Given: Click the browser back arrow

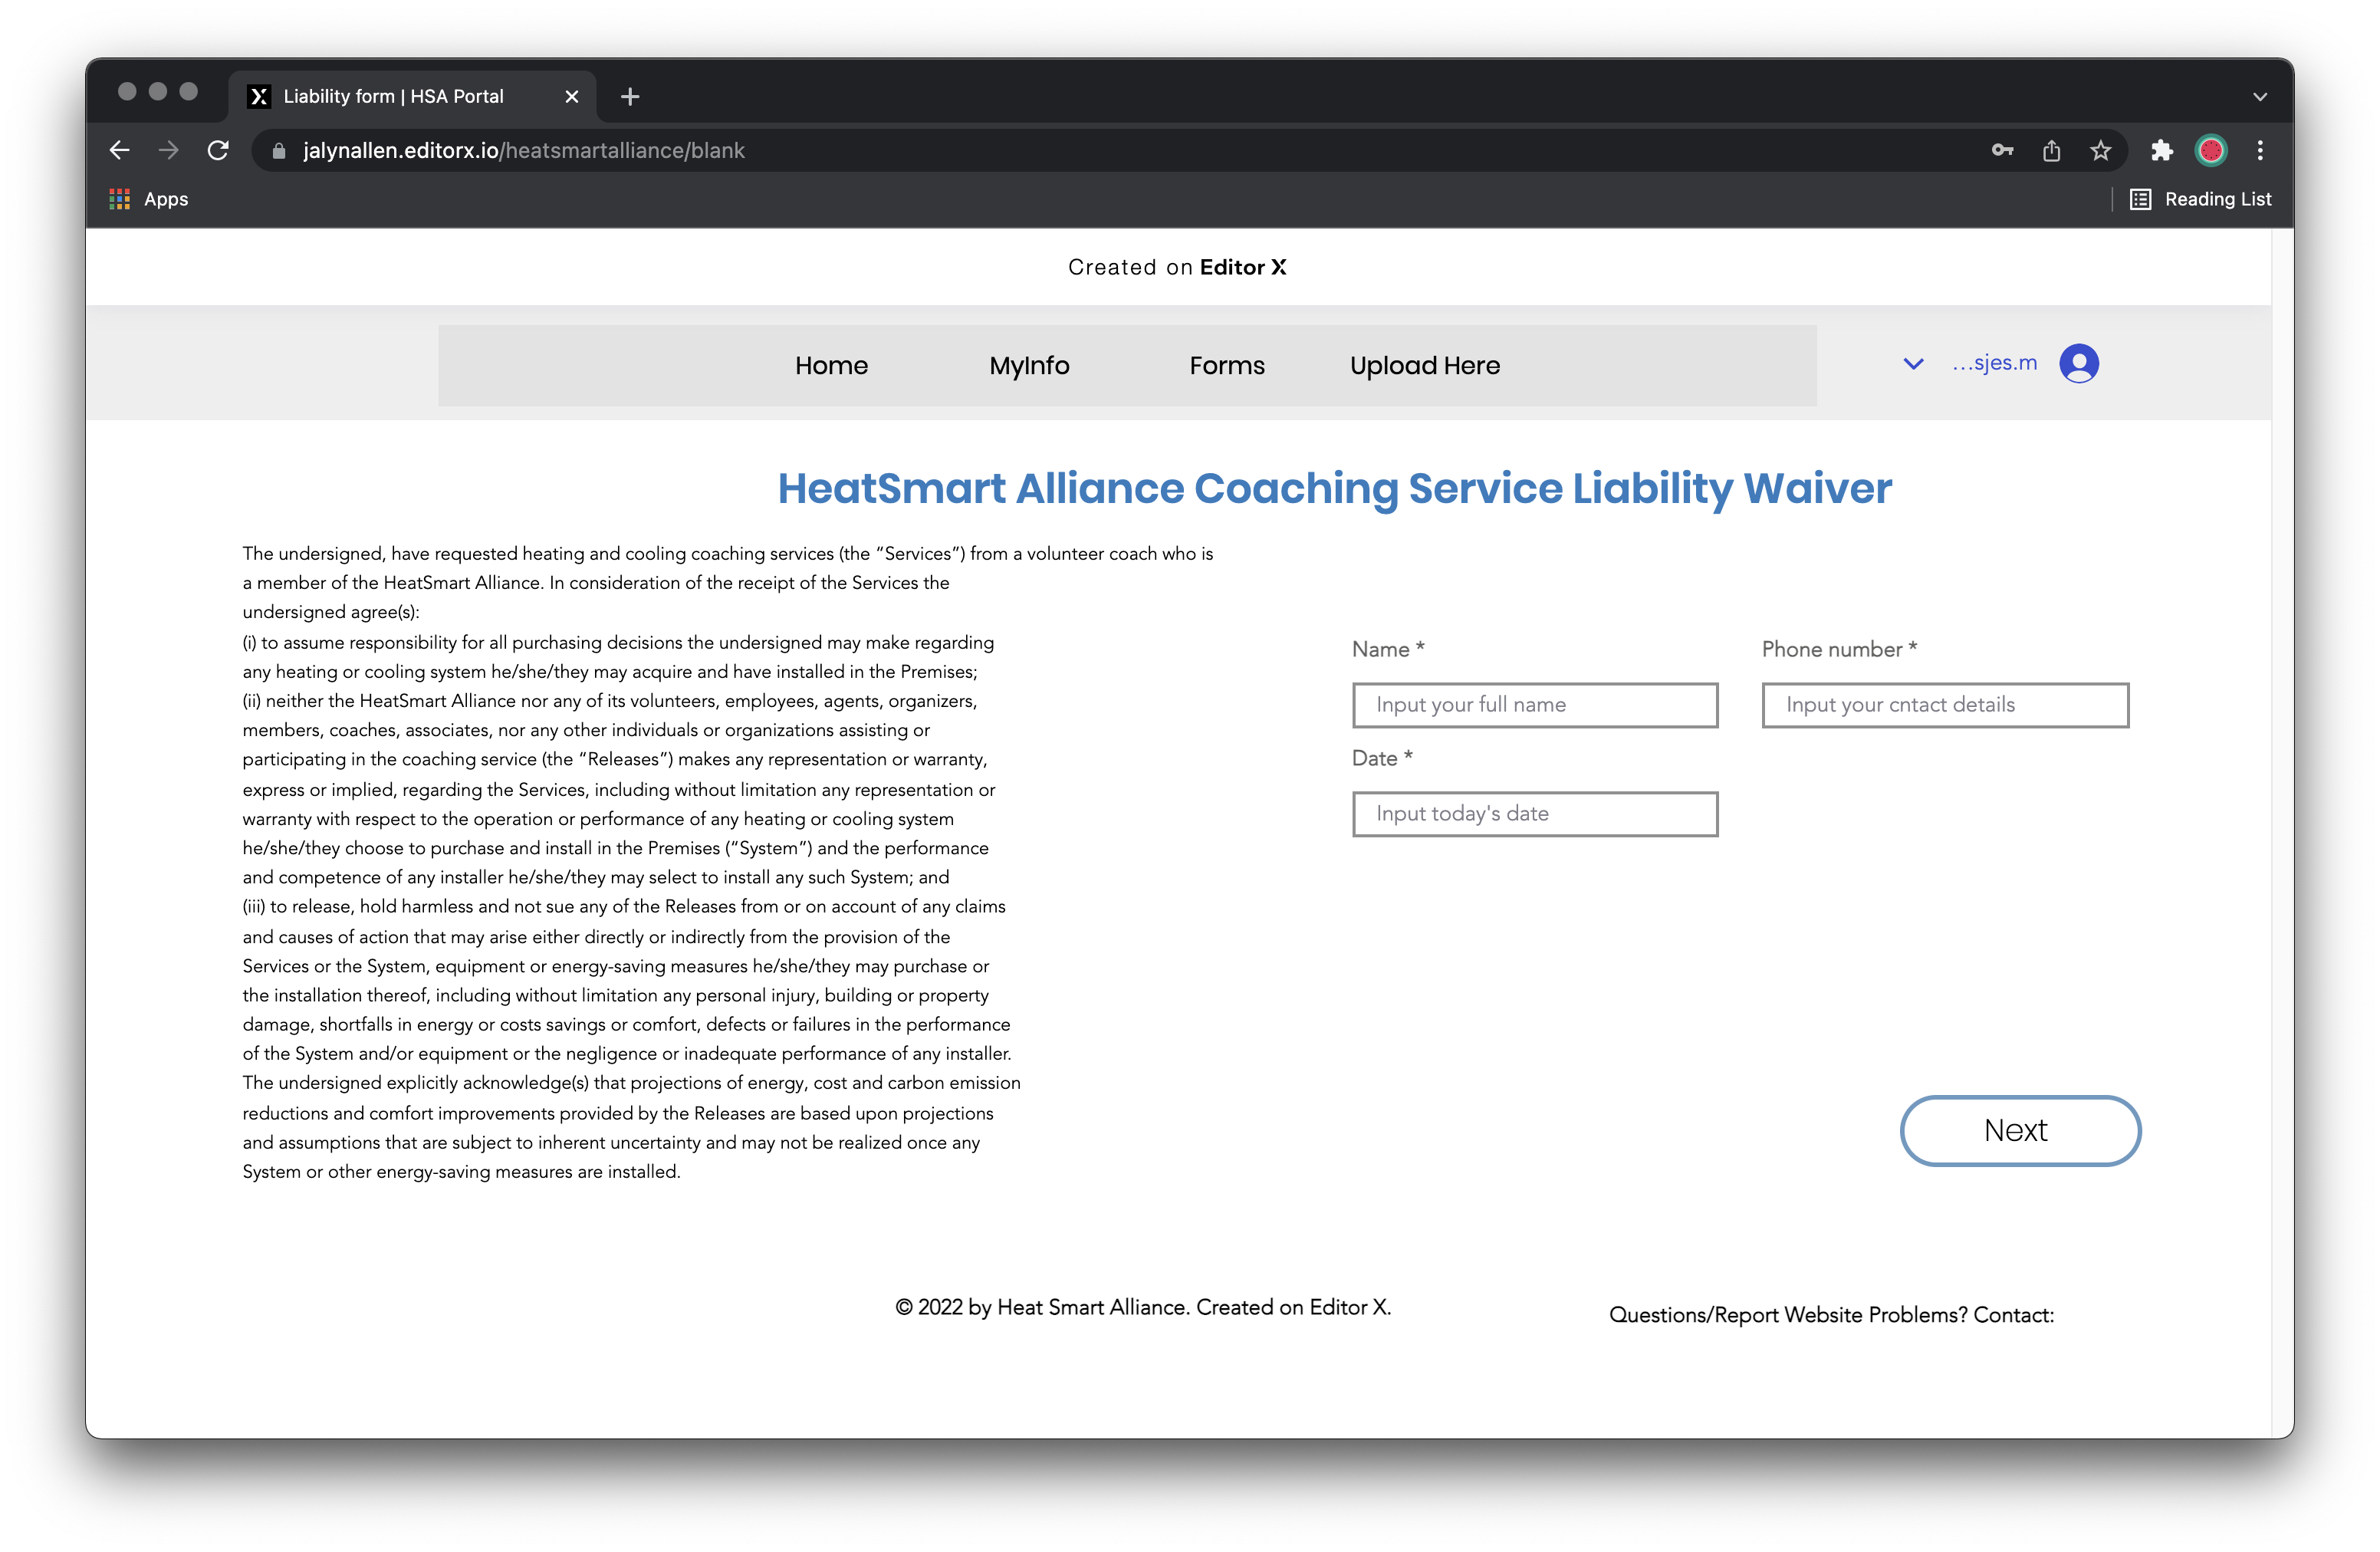Looking at the screenshot, I should [x=120, y=150].
